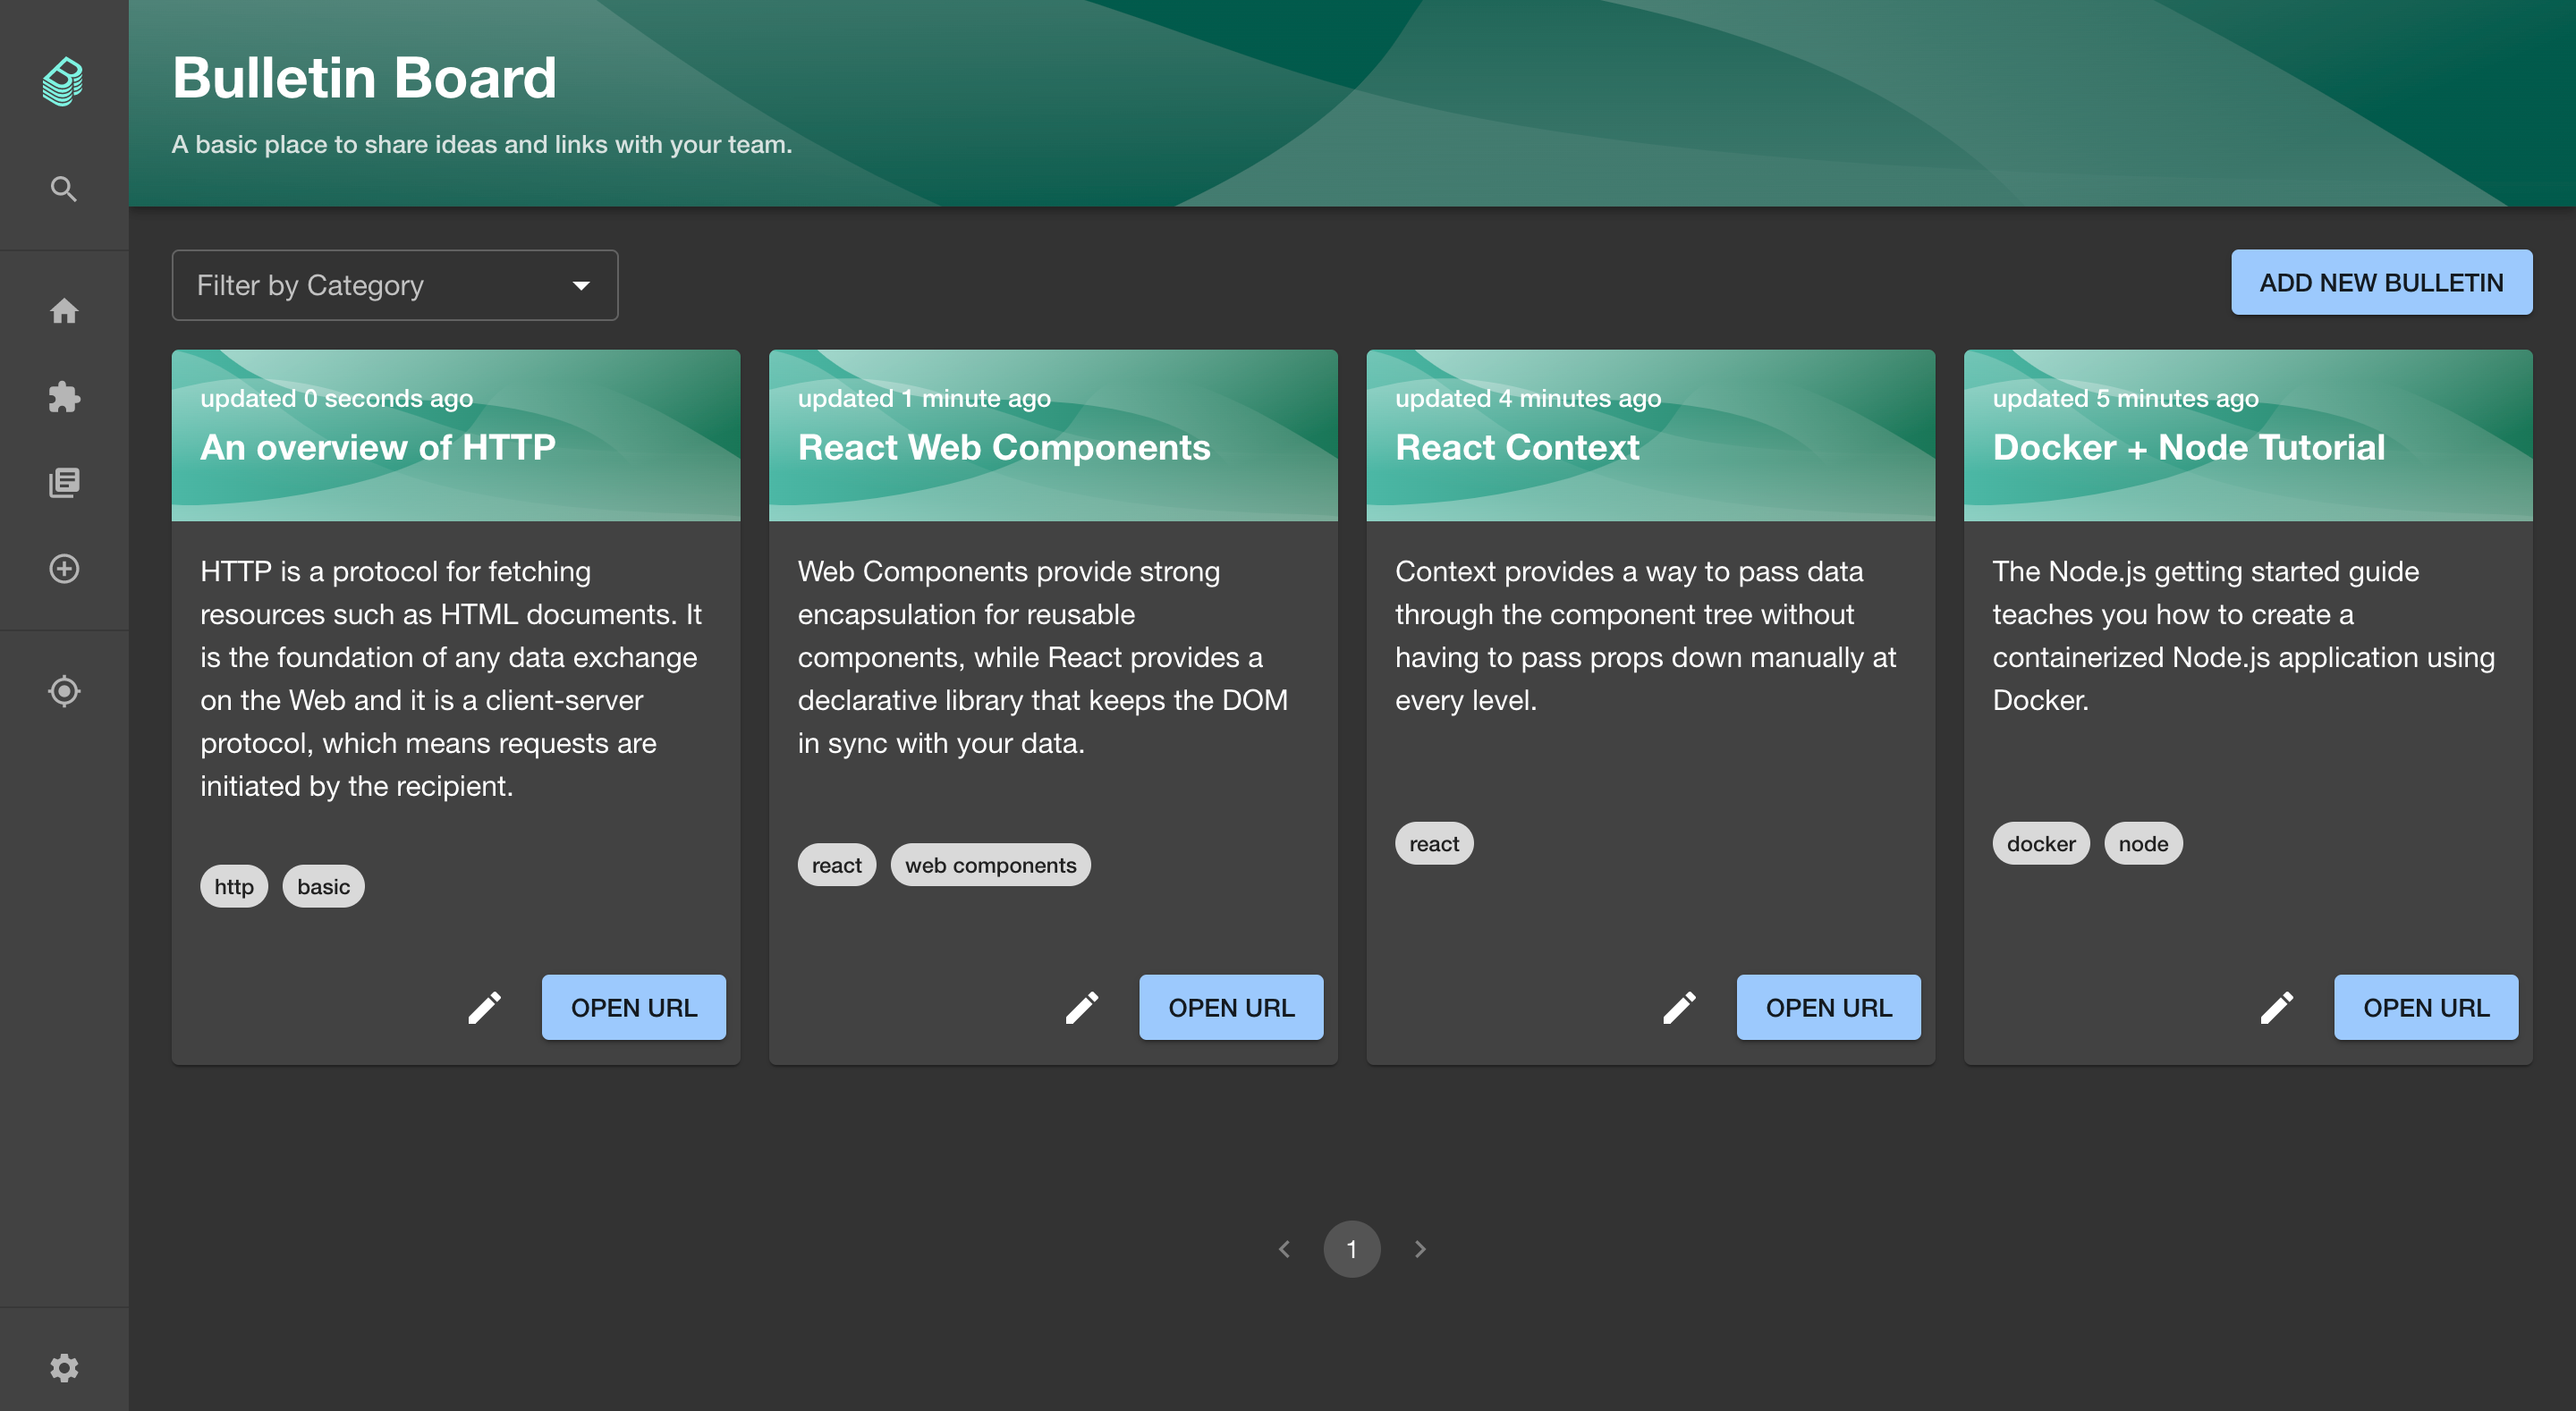Expand the Filter by Category dropdown

click(x=394, y=285)
